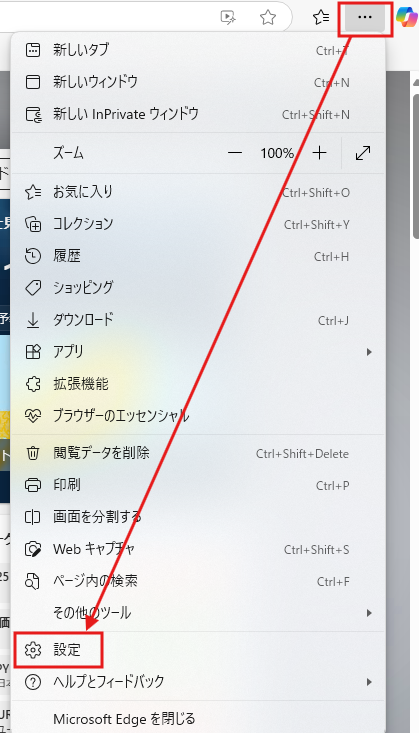Screen dimensions: 419x733
Task: Expand ヘルプとフィードバック submenu
Action: point(198,682)
